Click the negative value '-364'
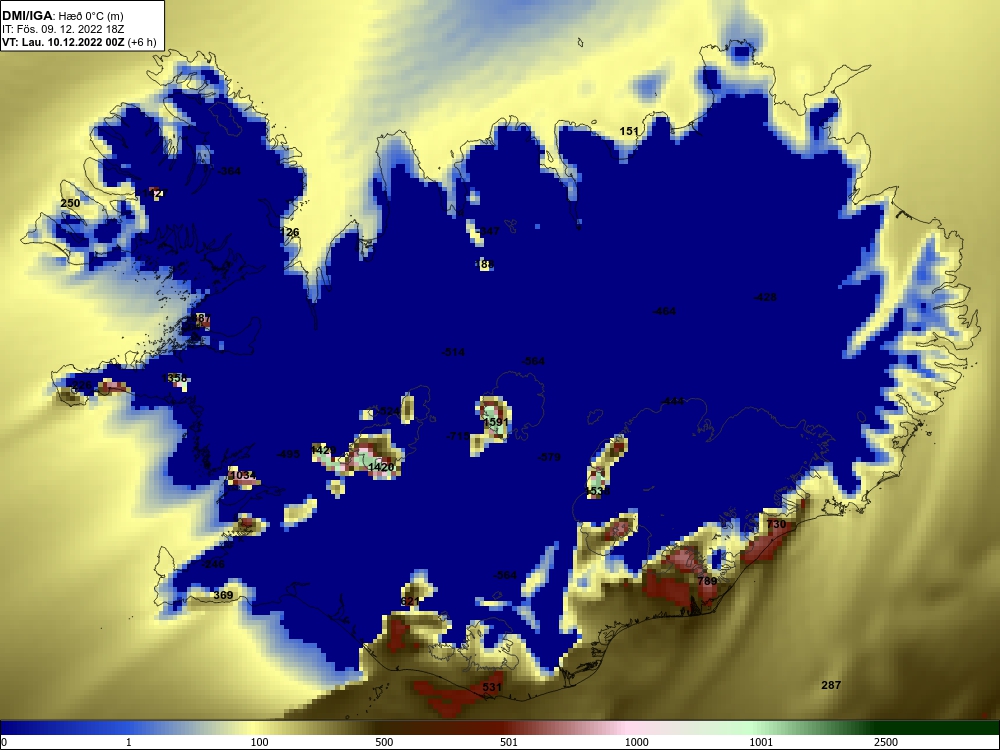 click(229, 171)
